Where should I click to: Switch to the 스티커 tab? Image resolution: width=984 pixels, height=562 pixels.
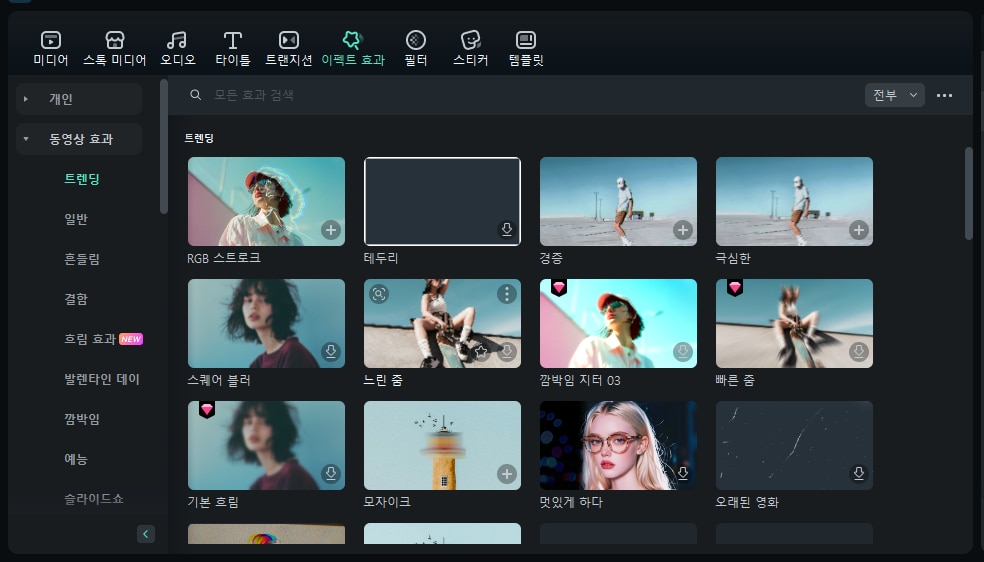click(x=471, y=48)
